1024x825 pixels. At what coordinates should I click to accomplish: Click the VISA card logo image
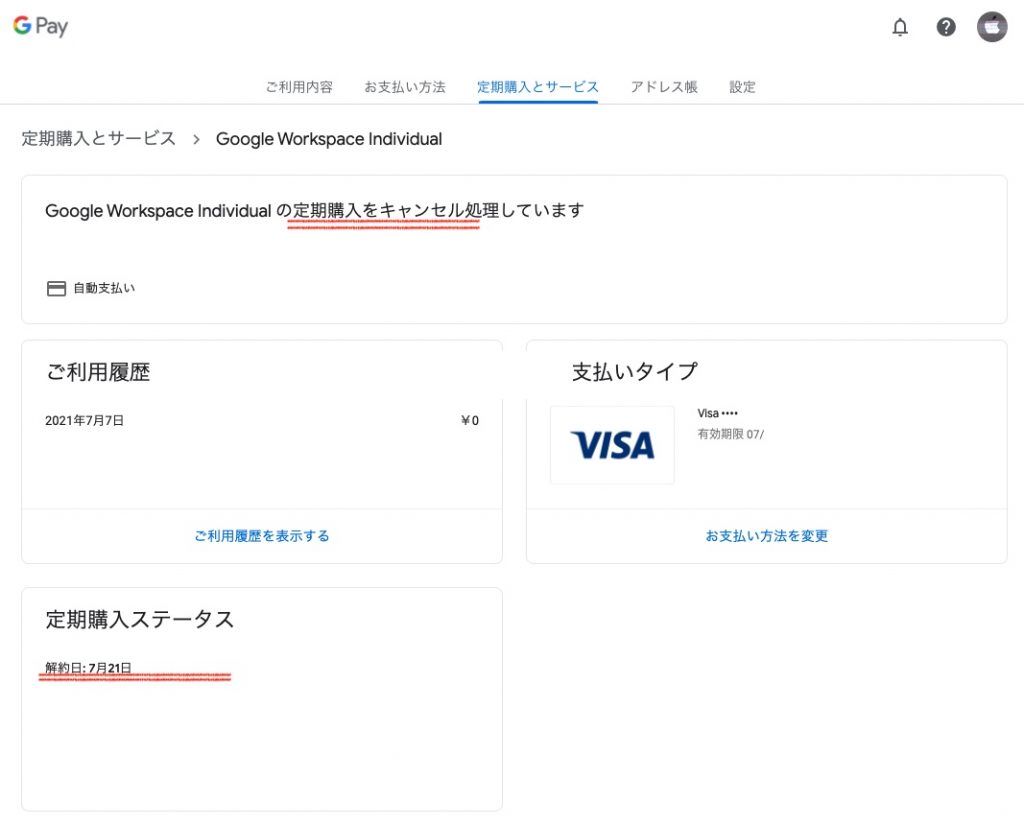point(612,445)
